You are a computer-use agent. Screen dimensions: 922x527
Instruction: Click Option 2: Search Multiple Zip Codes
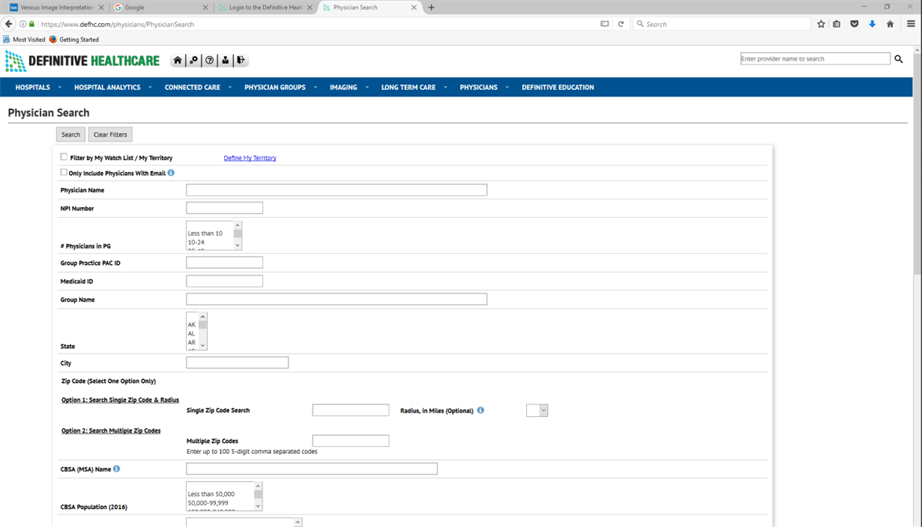click(x=111, y=431)
